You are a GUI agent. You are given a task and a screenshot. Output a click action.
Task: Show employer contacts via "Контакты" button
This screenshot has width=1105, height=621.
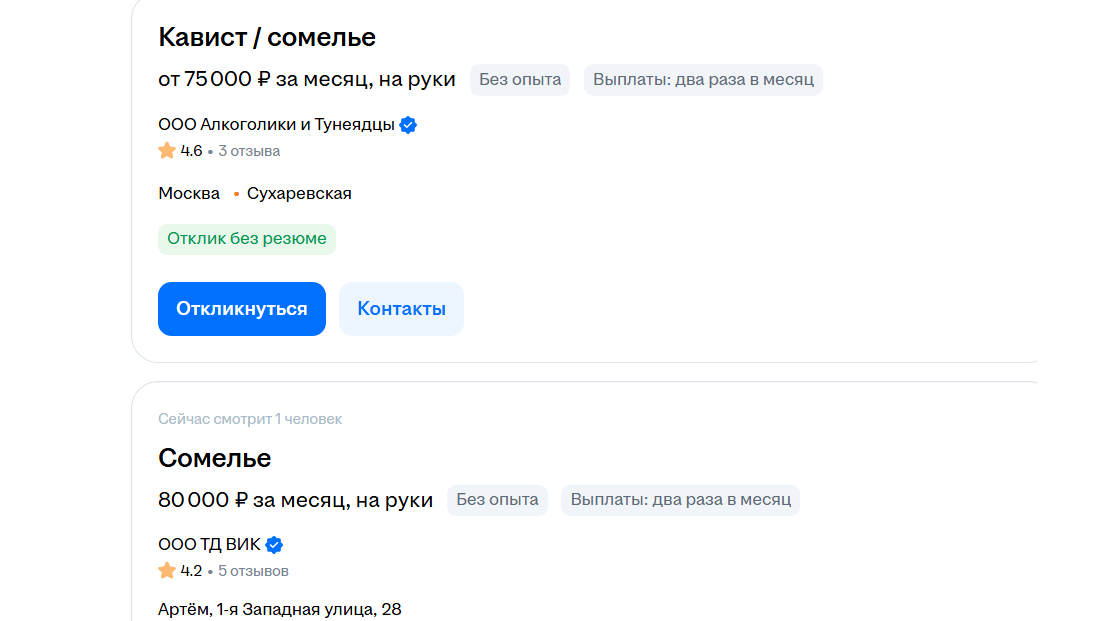pos(401,309)
